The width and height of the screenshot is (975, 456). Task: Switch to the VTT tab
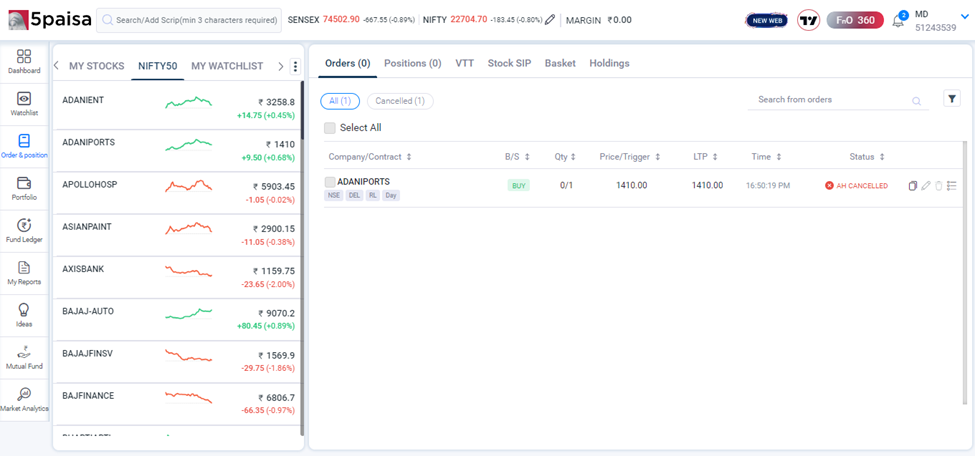tap(464, 63)
